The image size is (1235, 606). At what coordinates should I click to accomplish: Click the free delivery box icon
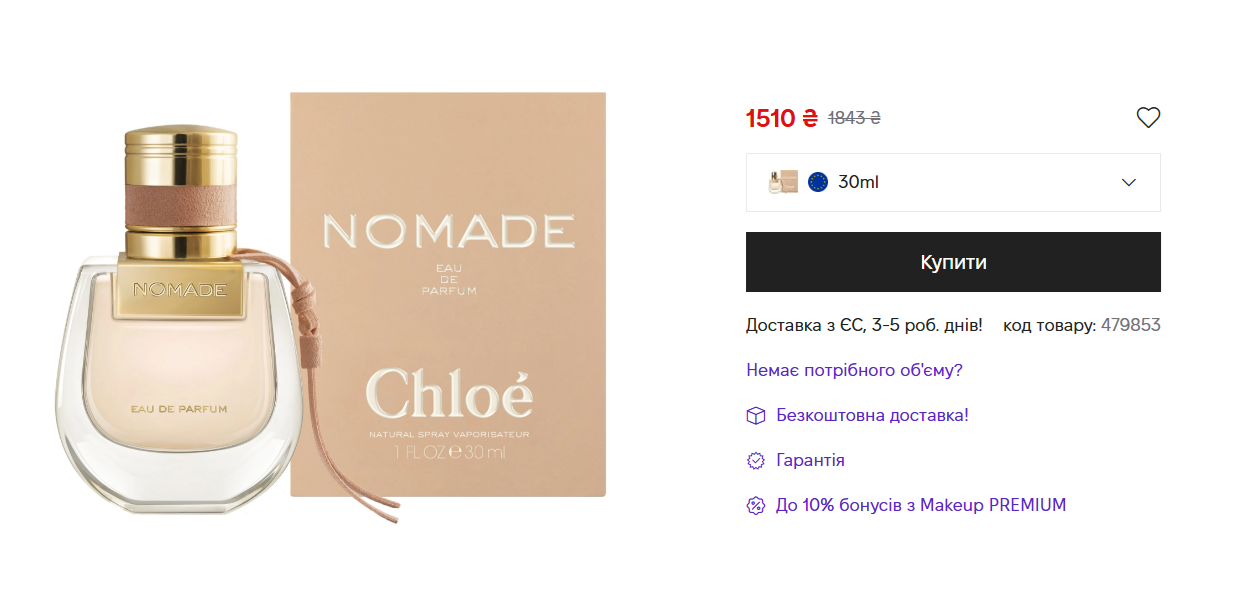(x=756, y=415)
